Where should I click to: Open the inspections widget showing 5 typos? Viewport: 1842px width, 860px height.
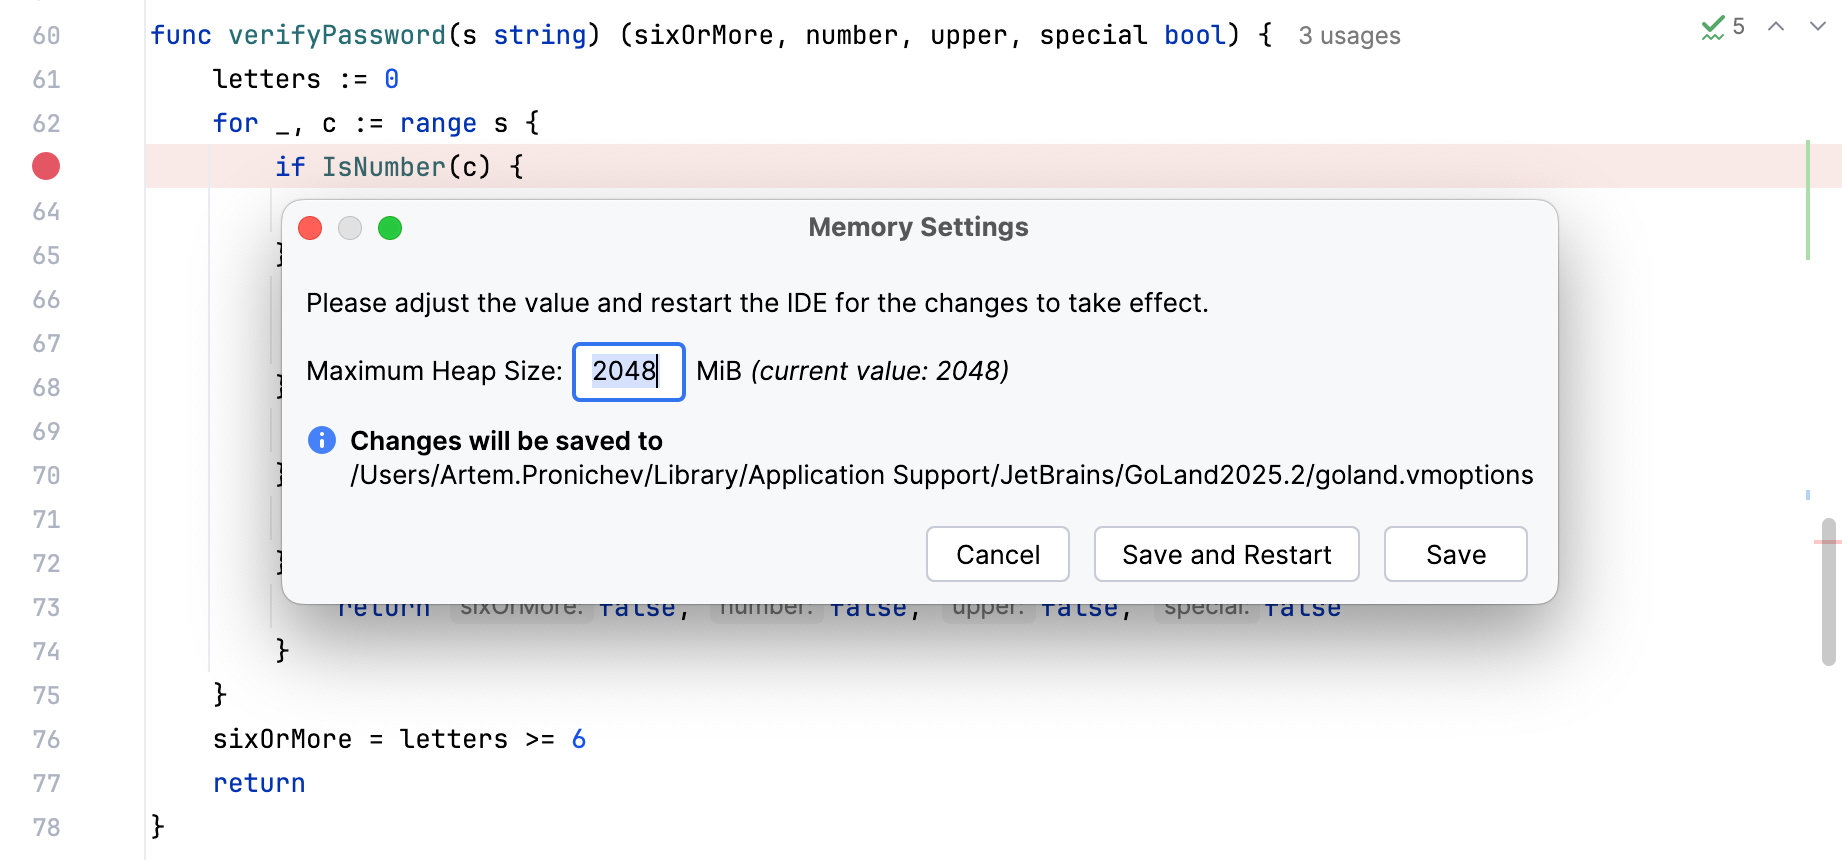pos(1723,27)
